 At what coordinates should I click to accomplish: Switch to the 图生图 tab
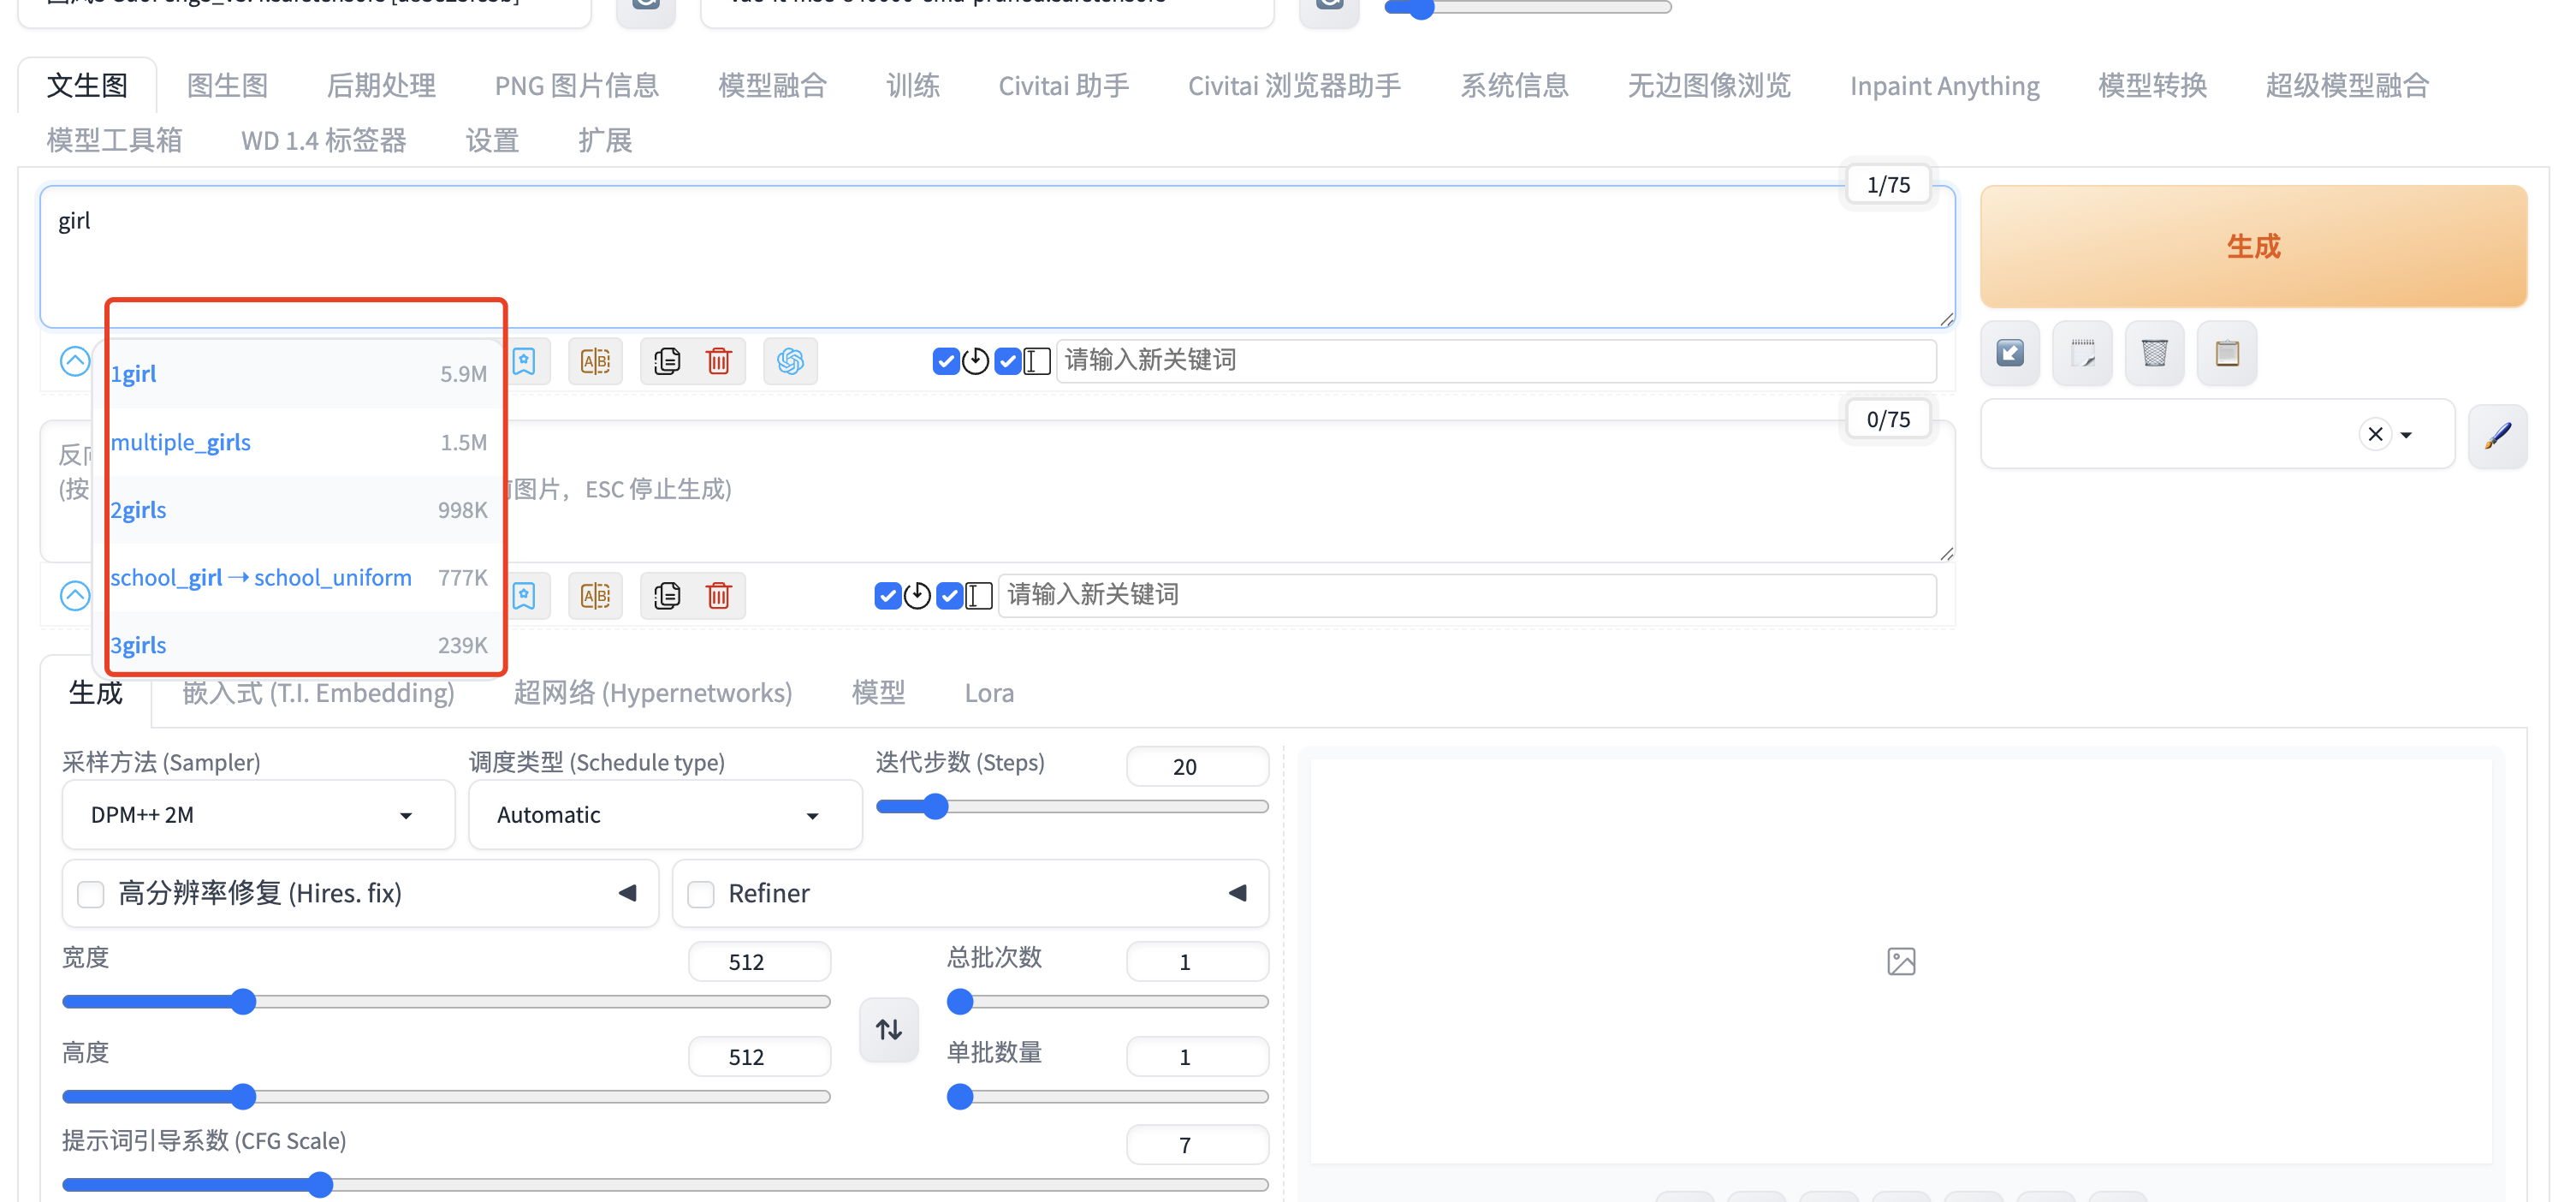click(227, 86)
